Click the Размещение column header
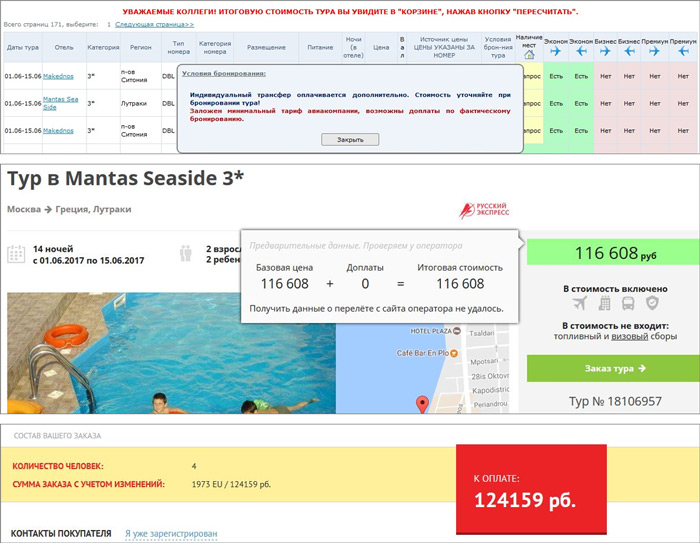The height and width of the screenshot is (543, 700). pos(266,47)
